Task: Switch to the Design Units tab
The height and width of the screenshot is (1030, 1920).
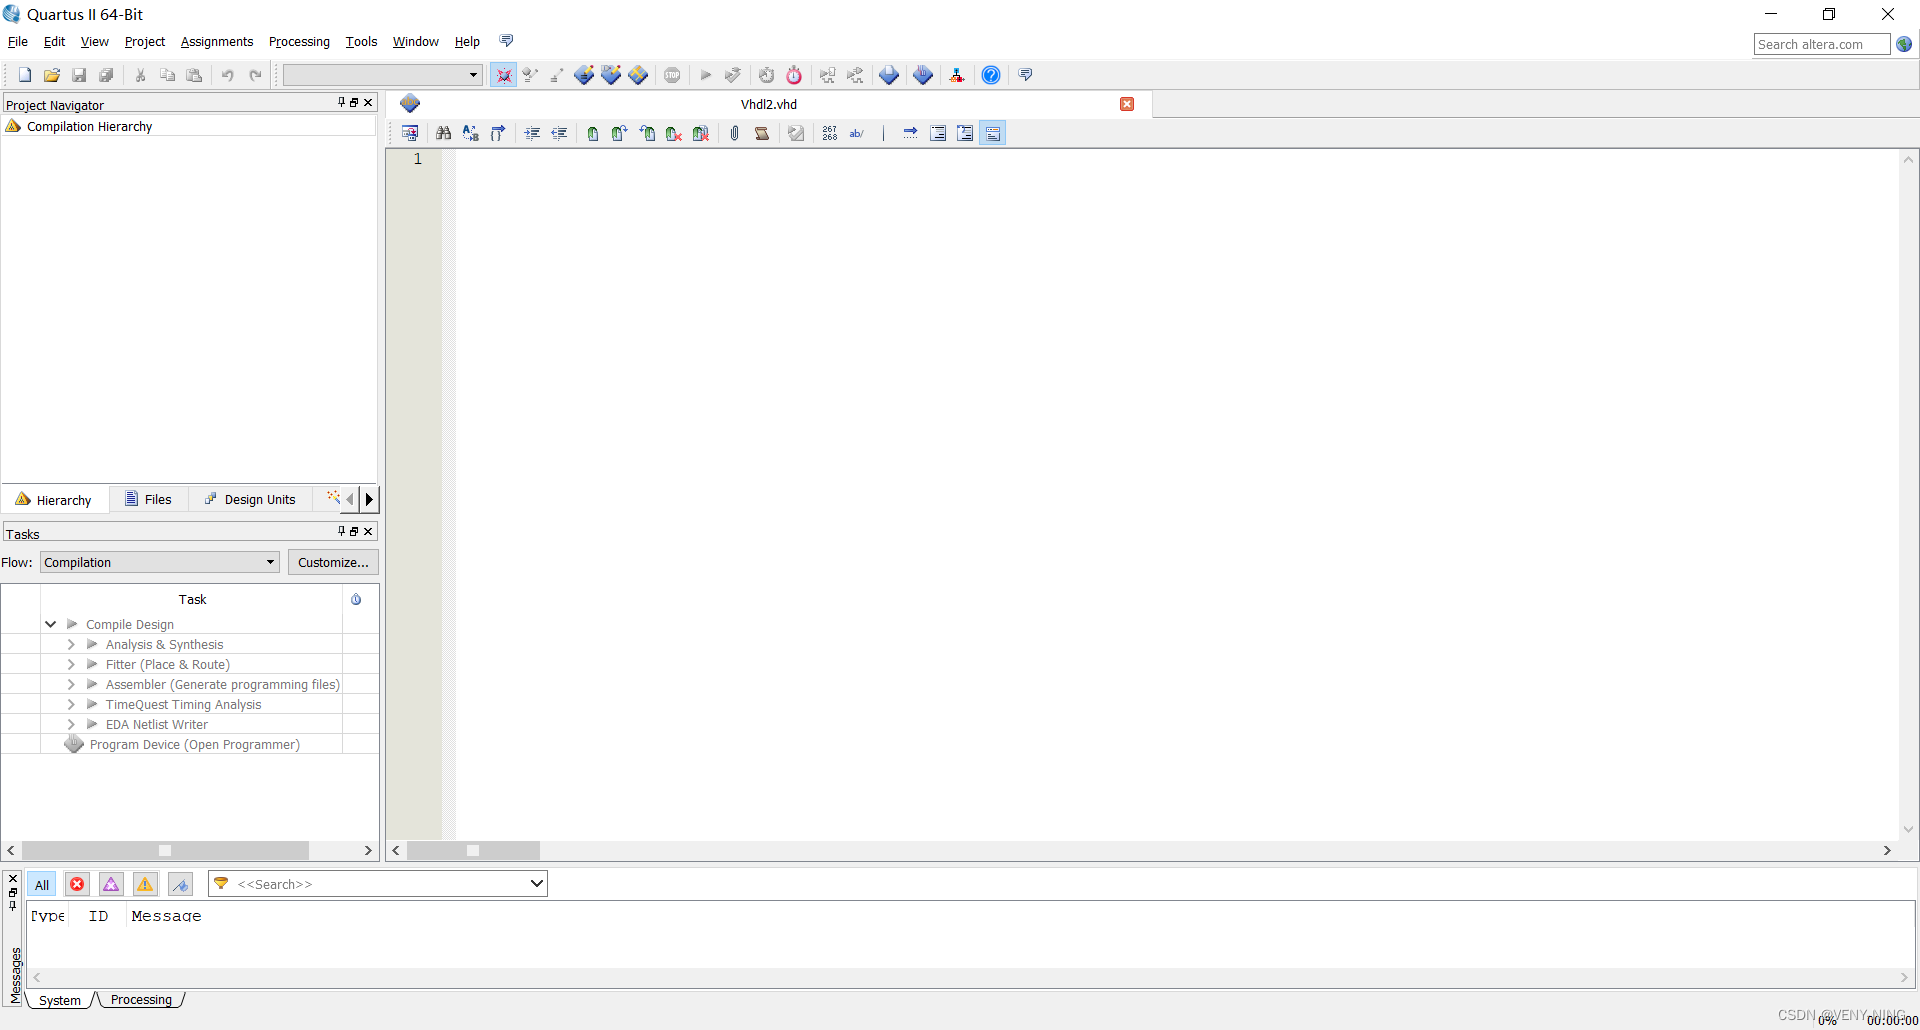Action: [x=250, y=499]
